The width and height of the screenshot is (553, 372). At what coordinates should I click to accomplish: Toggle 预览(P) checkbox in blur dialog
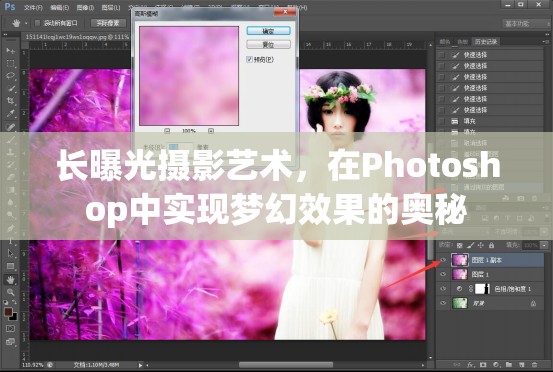pyautogui.click(x=249, y=59)
